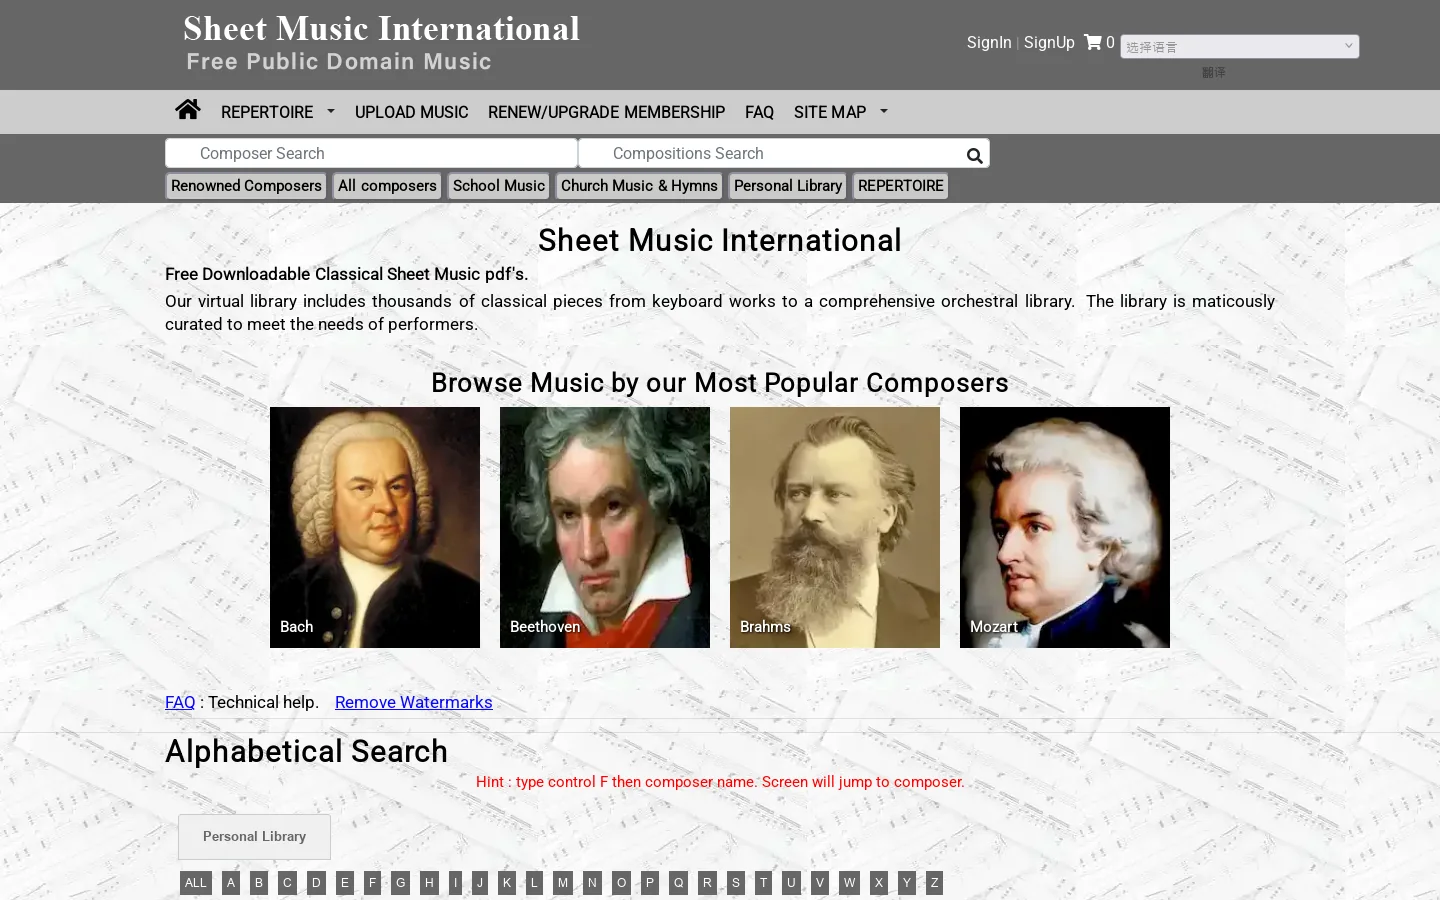
Task: Open the FAQ item in navigation bar
Action: [x=759, y=112]
